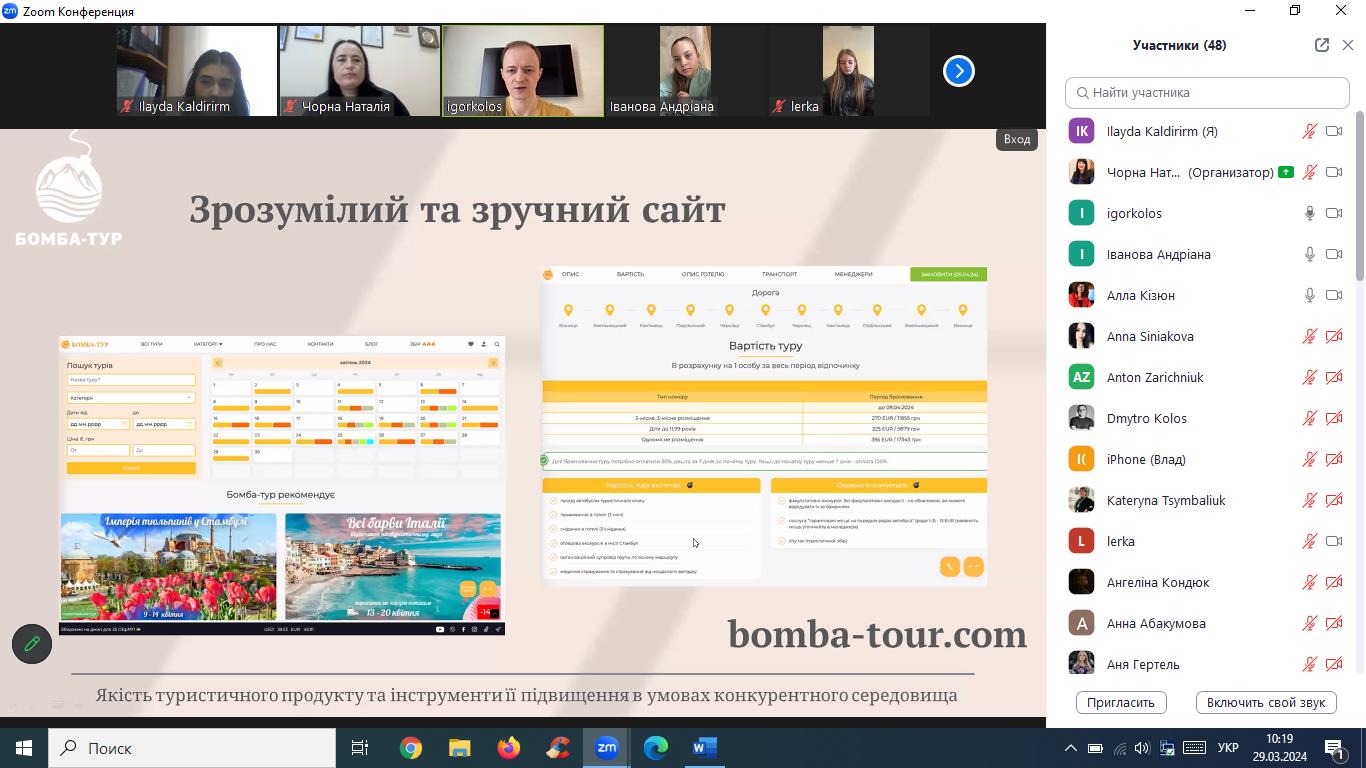The width and height of the screenshot is (1366, 768).
Task: Show next video thumbnails with the arrow
Action: coord(958,71)
